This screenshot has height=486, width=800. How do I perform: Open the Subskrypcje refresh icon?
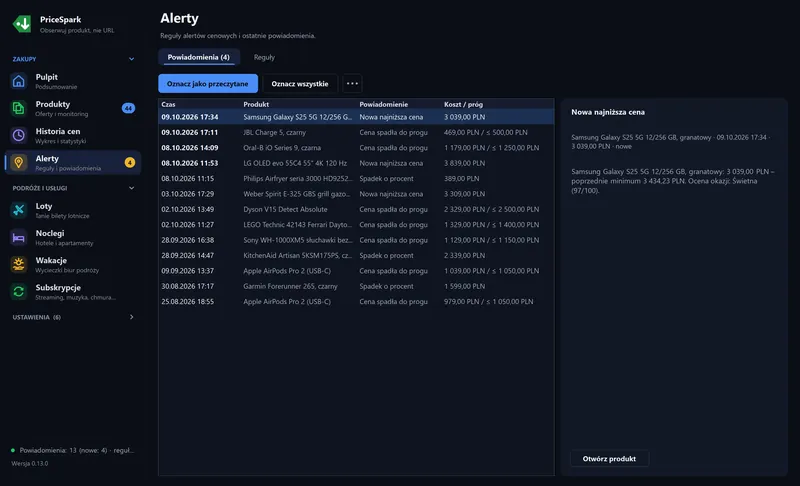19,291
